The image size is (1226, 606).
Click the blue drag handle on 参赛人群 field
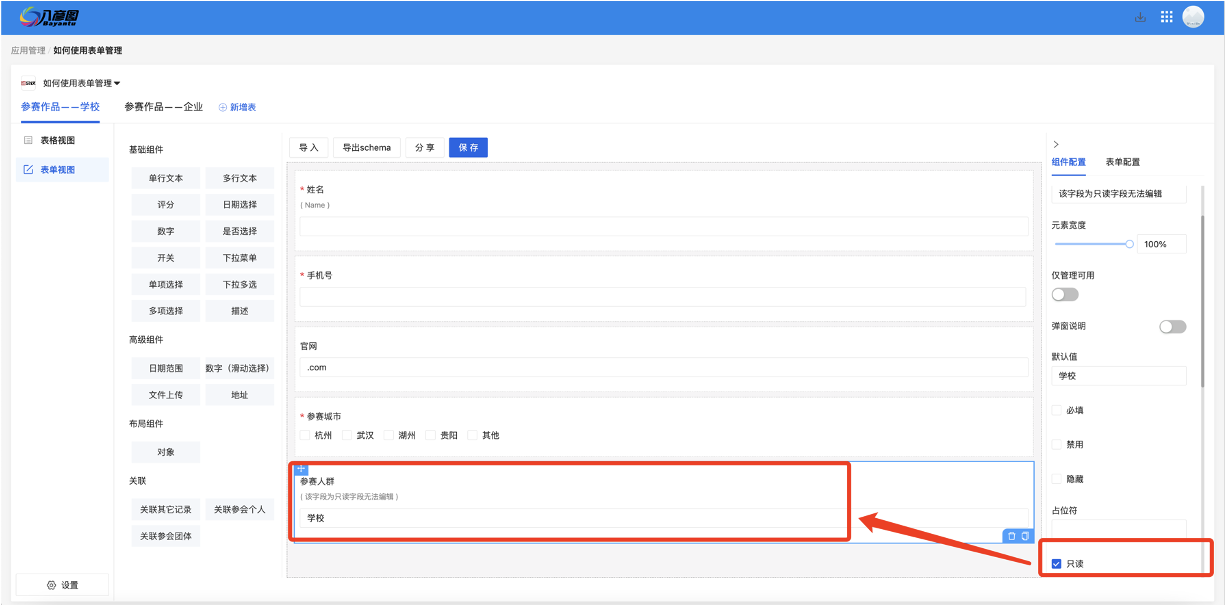[x=301, y=469]
